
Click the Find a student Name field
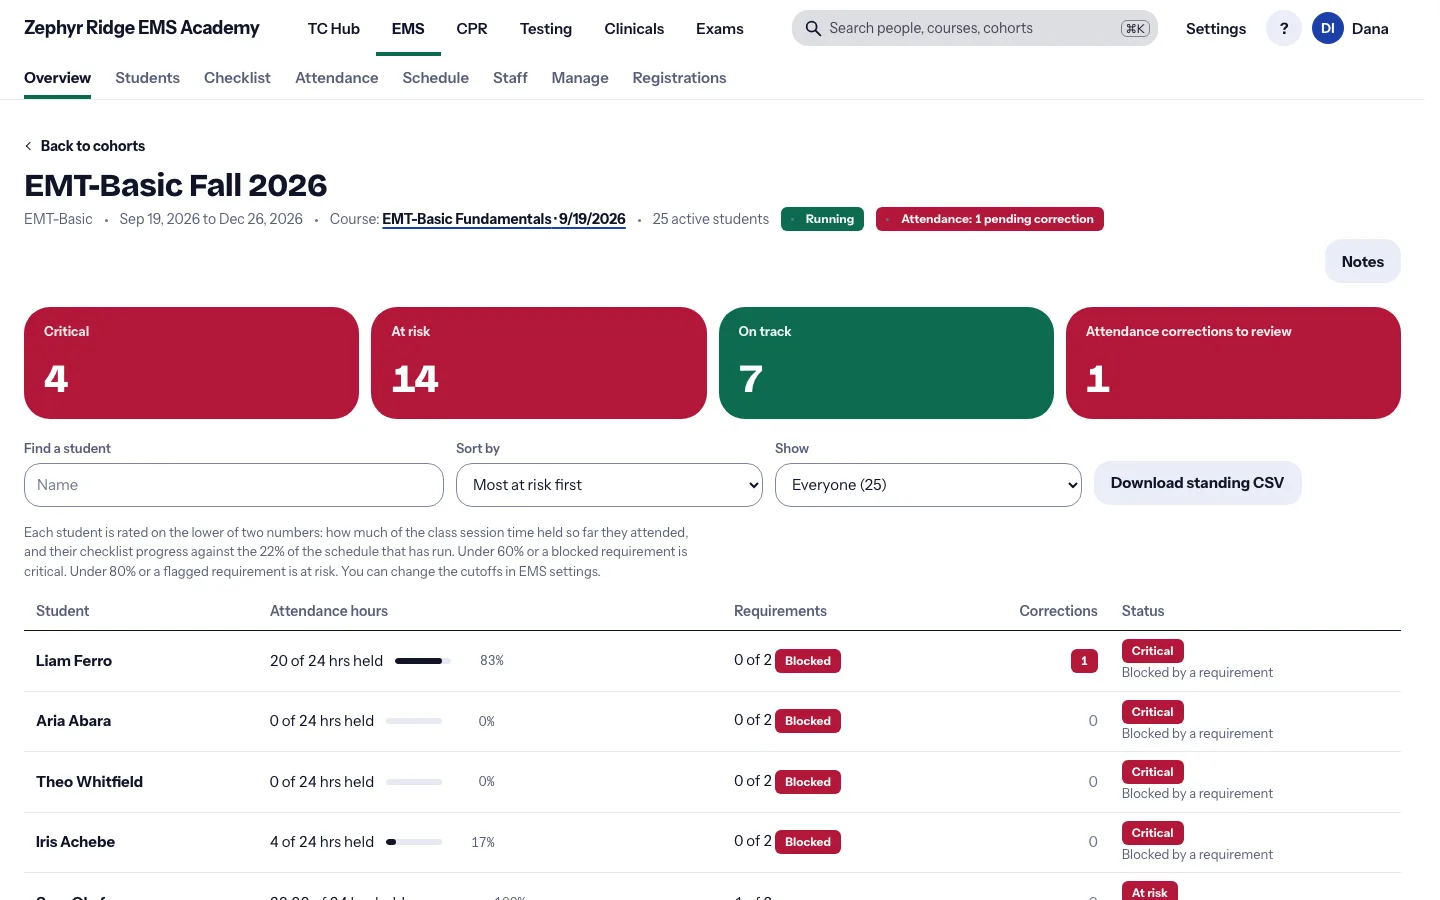234,485
